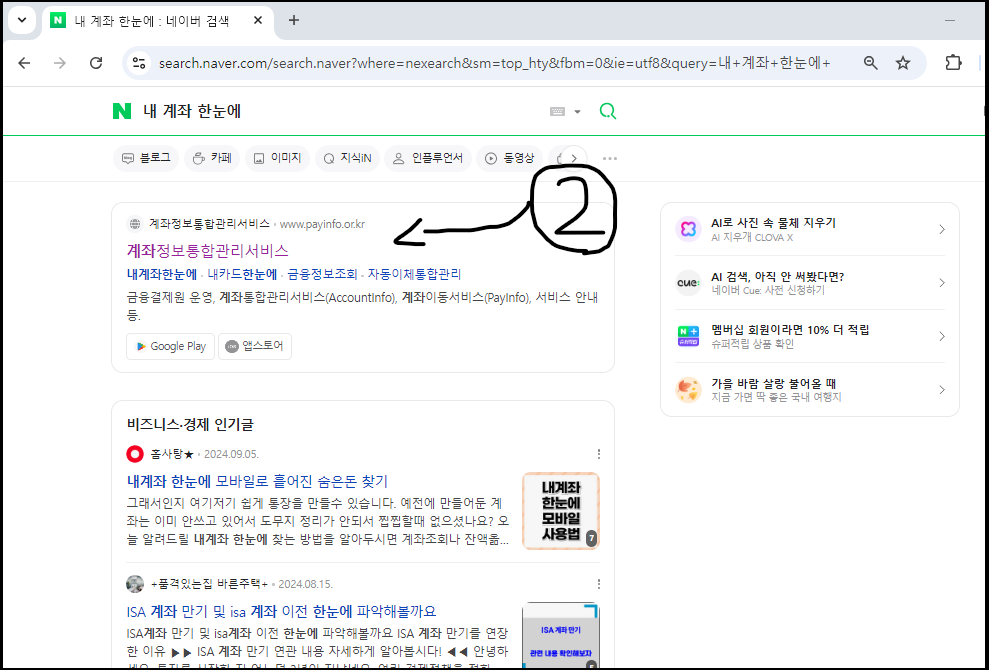Viewport: 989px width, 670px height.
Task: Show more tabs with the right chevron
Action: pos(574,158)
